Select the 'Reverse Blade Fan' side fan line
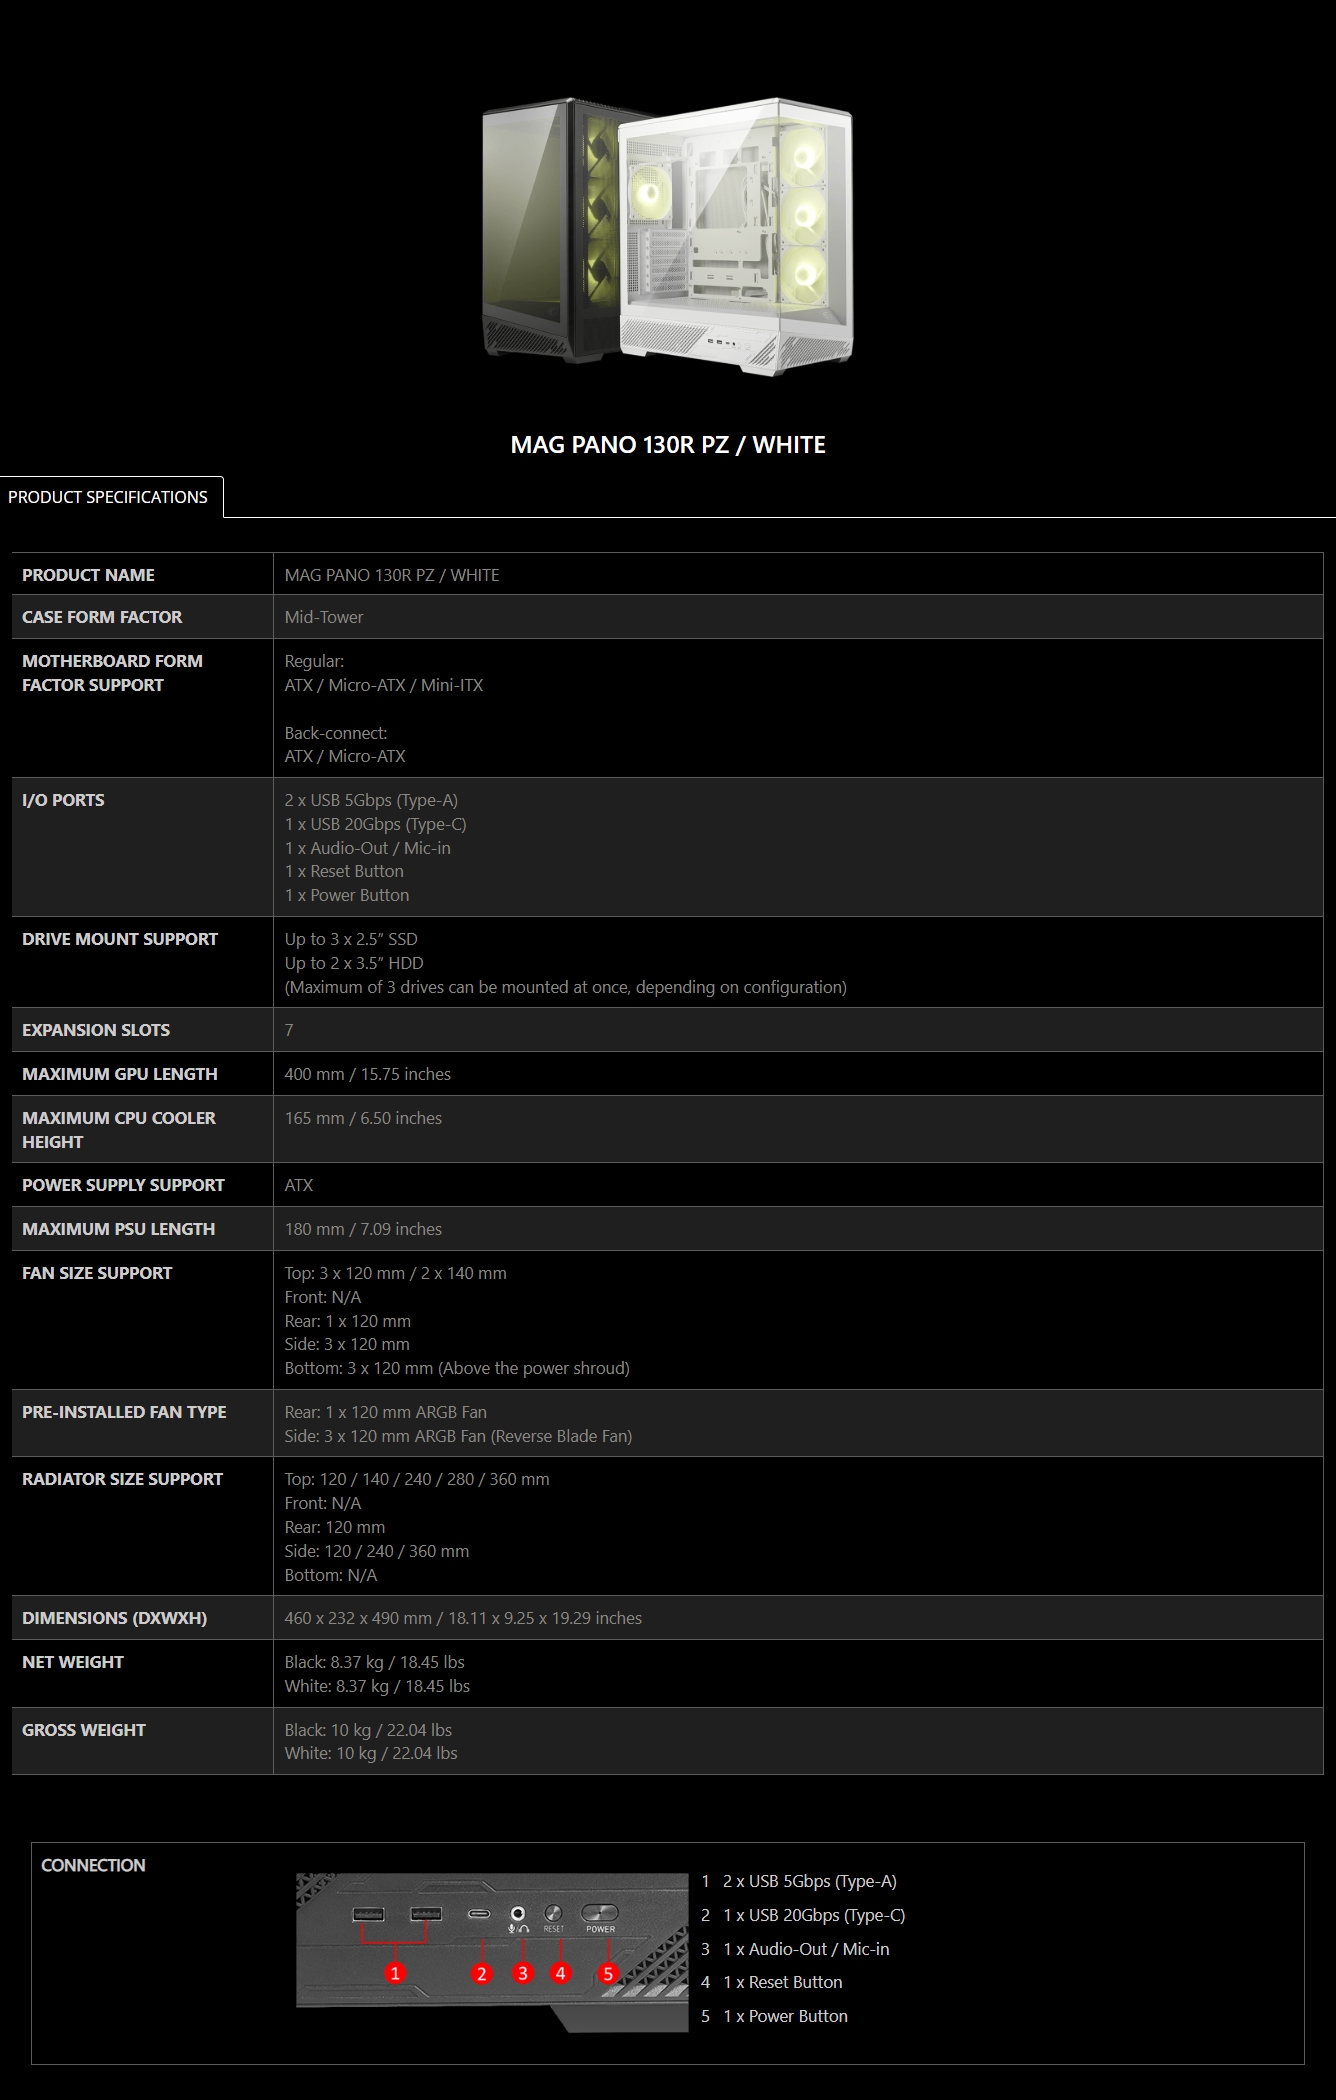The image size is (1336, 2100). tap(458, 1436)
